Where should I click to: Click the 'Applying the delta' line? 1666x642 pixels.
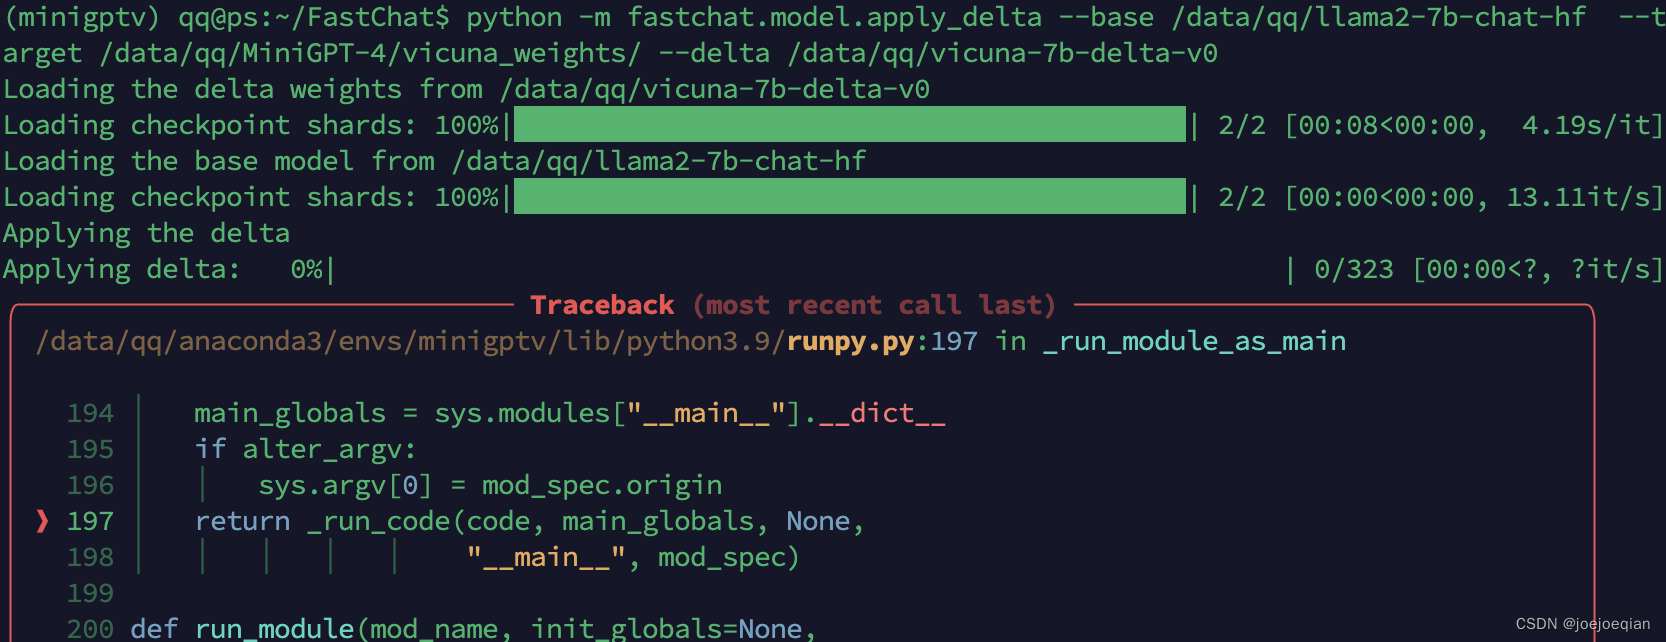[147, 234]
